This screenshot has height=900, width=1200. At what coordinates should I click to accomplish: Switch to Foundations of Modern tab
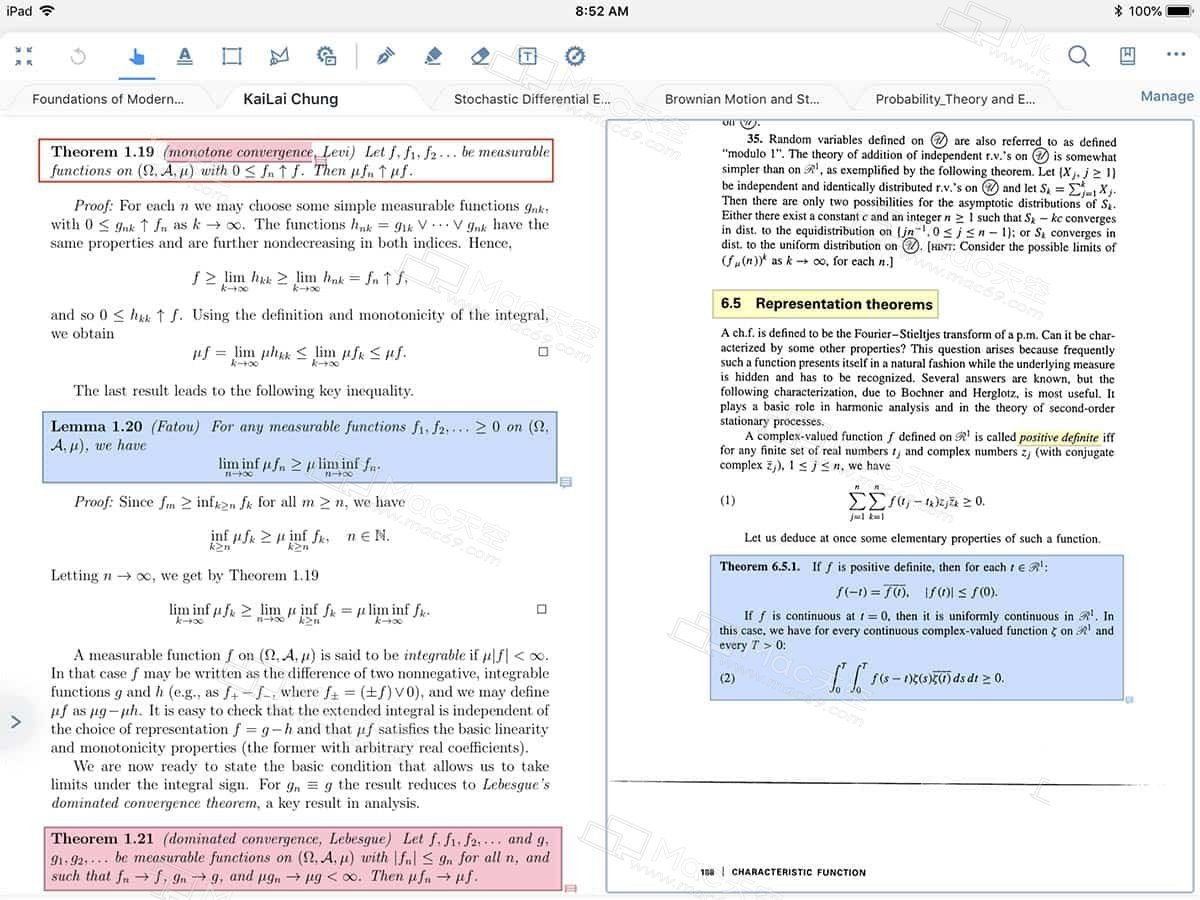(x=108, y=99)
